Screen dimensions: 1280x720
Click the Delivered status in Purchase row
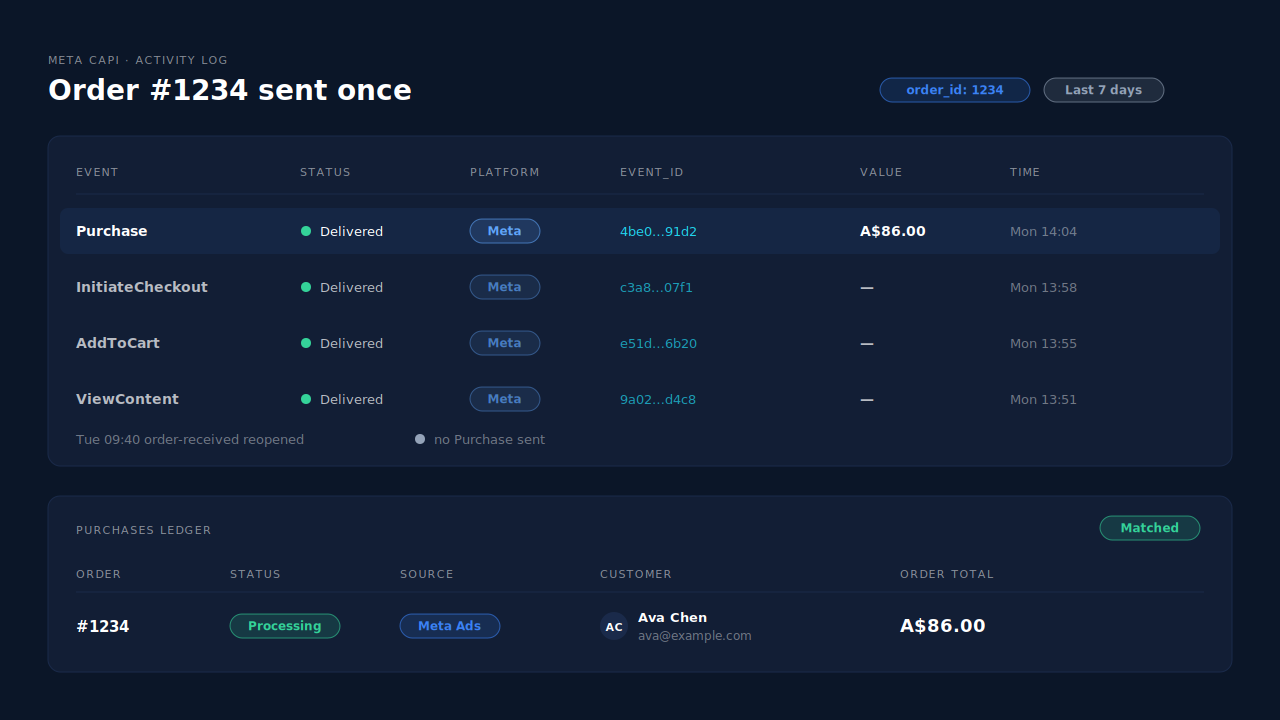click(351, 231)
